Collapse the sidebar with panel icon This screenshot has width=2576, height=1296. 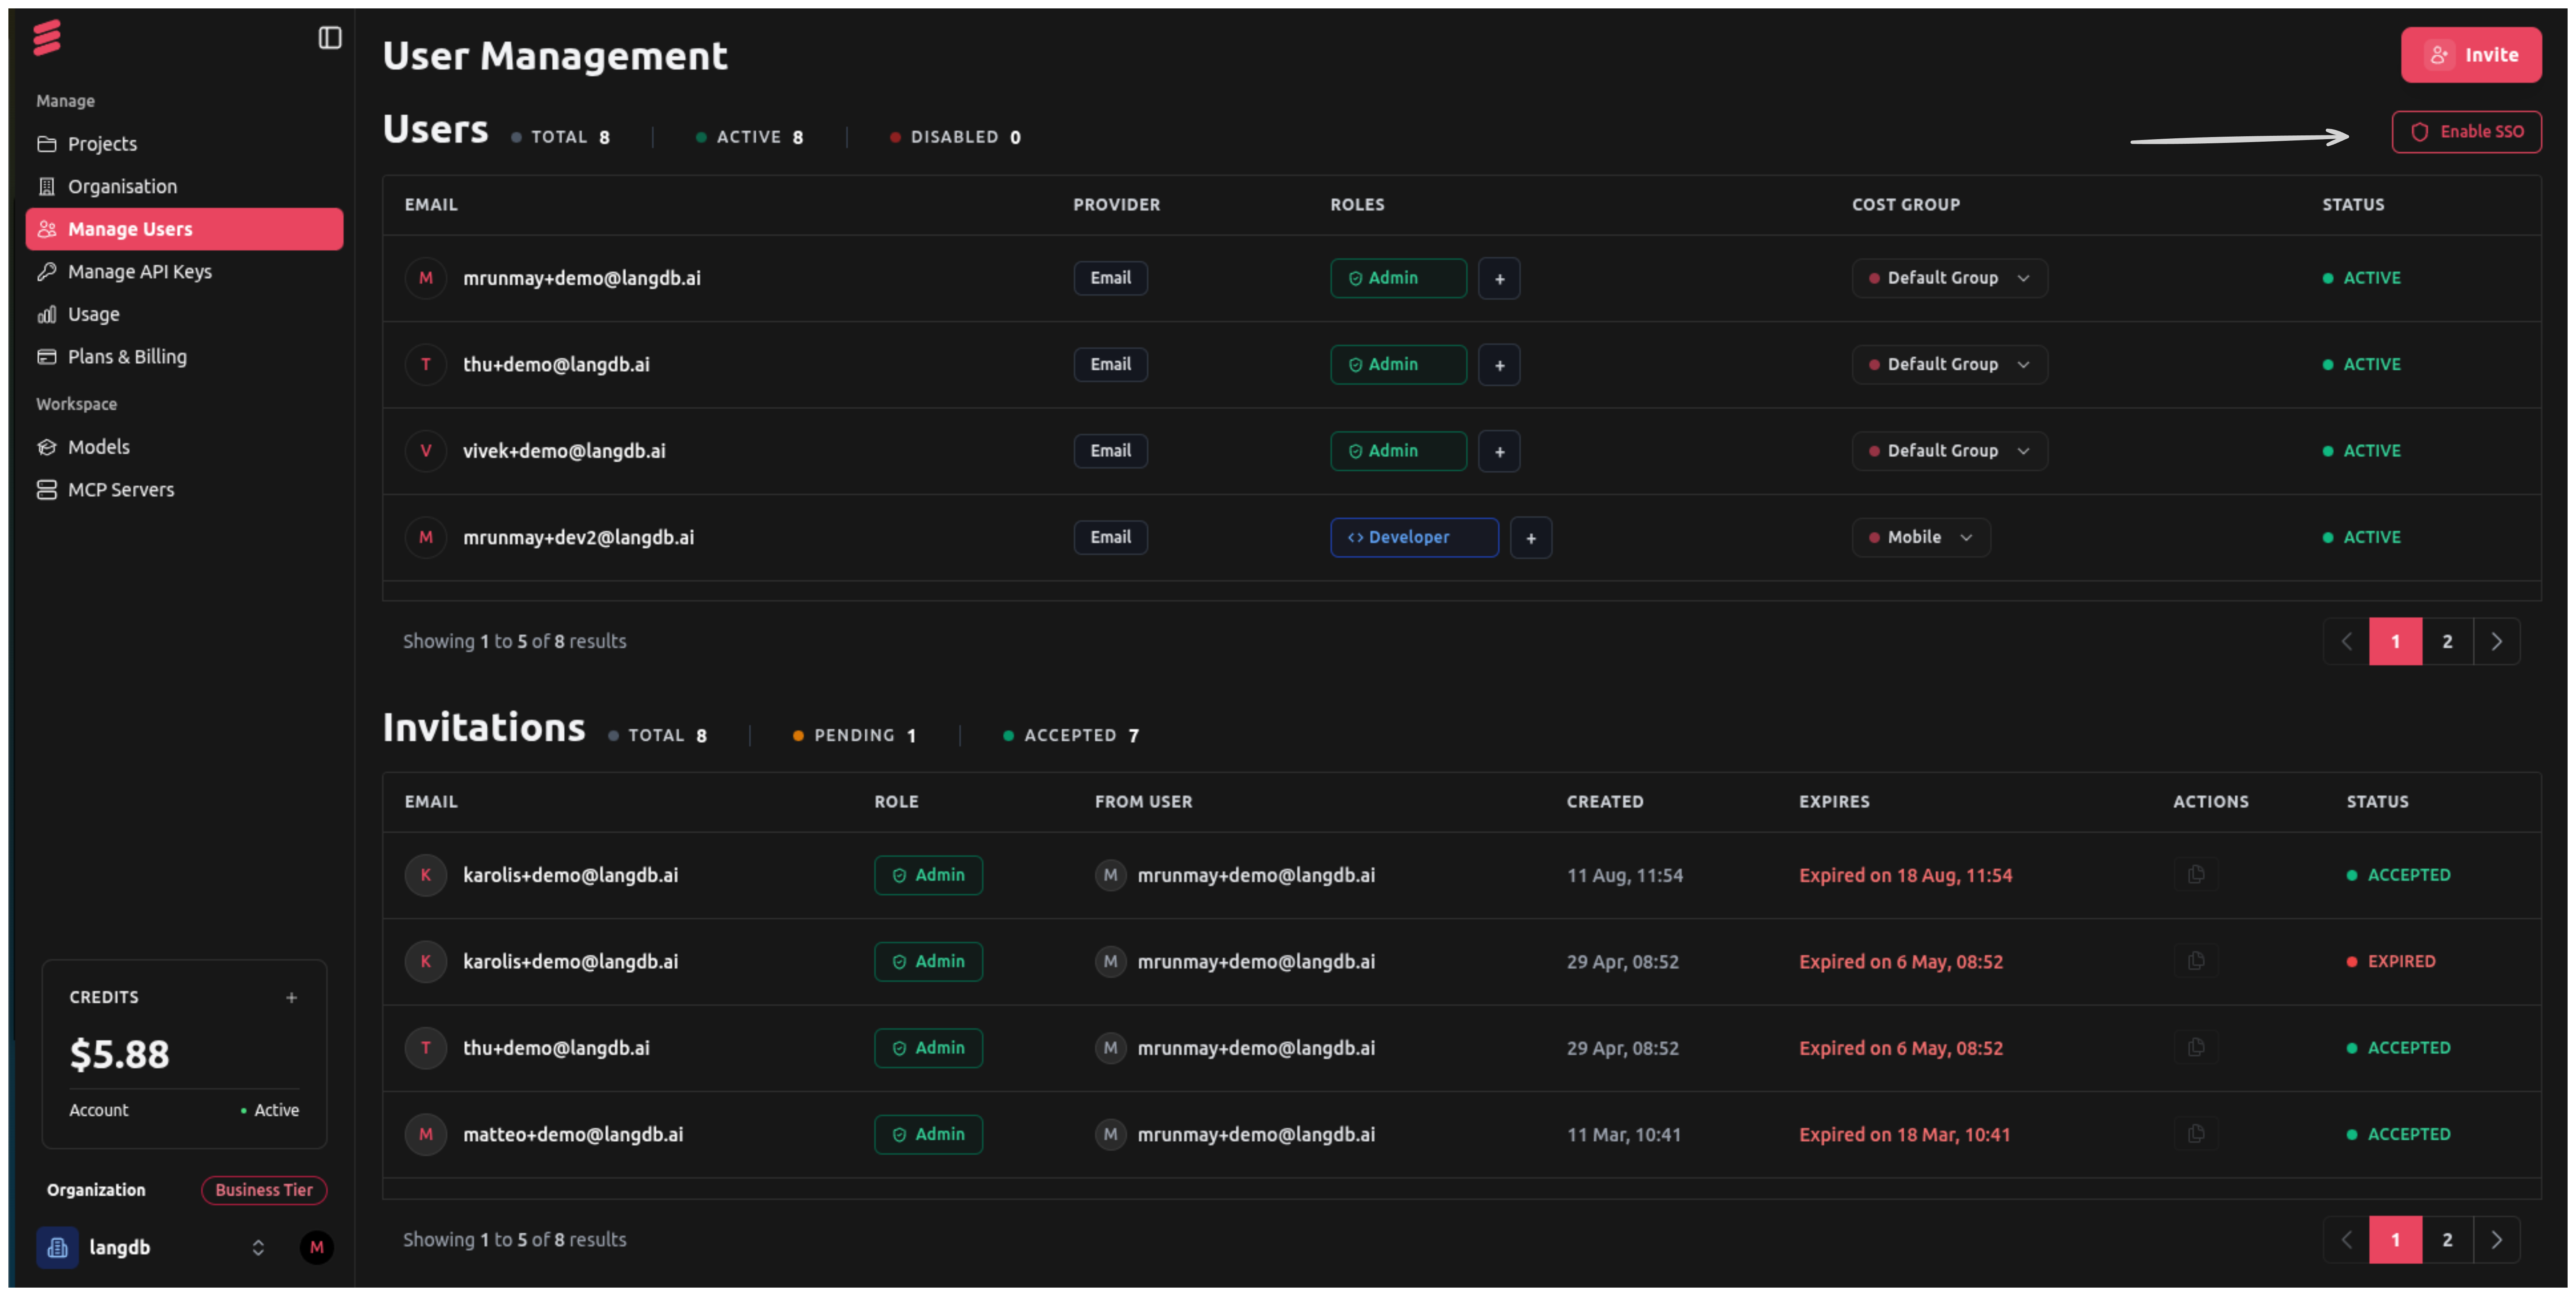[330, 38]
